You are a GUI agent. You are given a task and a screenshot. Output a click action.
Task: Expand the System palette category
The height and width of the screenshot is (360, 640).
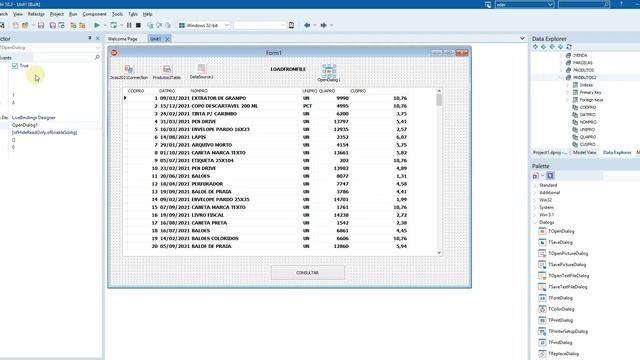point(535,207)
